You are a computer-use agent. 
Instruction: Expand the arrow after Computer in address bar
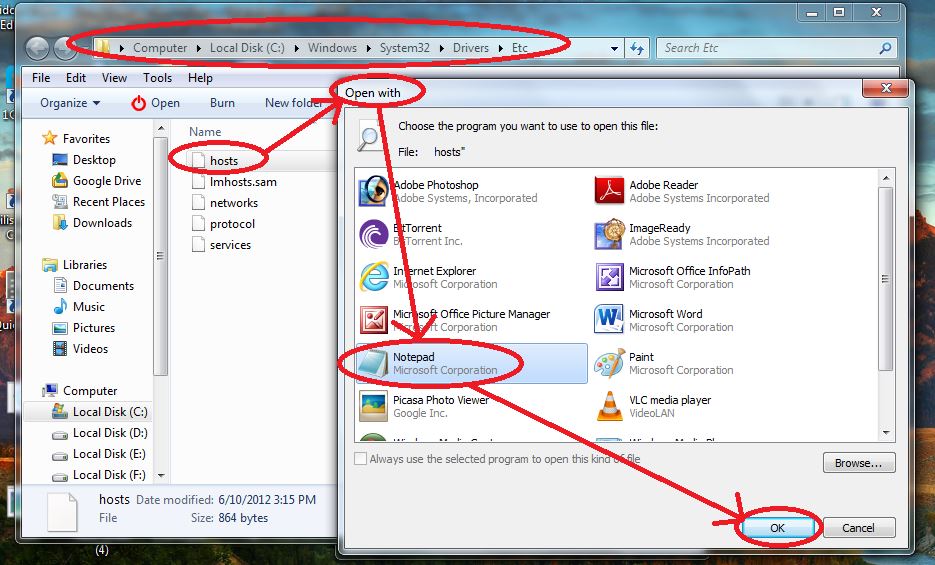pyautogui.click(x=199, y=48)
